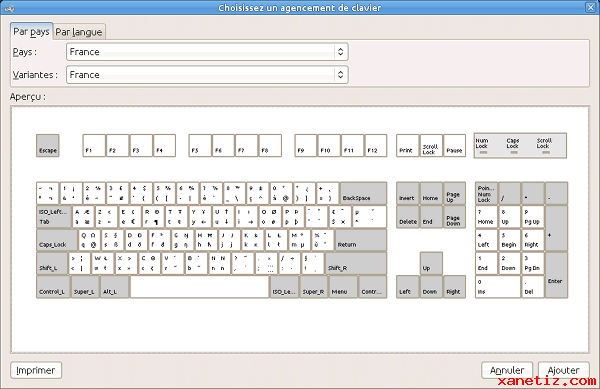Click the numpad 9 Pg Up key

pos(533,217)
